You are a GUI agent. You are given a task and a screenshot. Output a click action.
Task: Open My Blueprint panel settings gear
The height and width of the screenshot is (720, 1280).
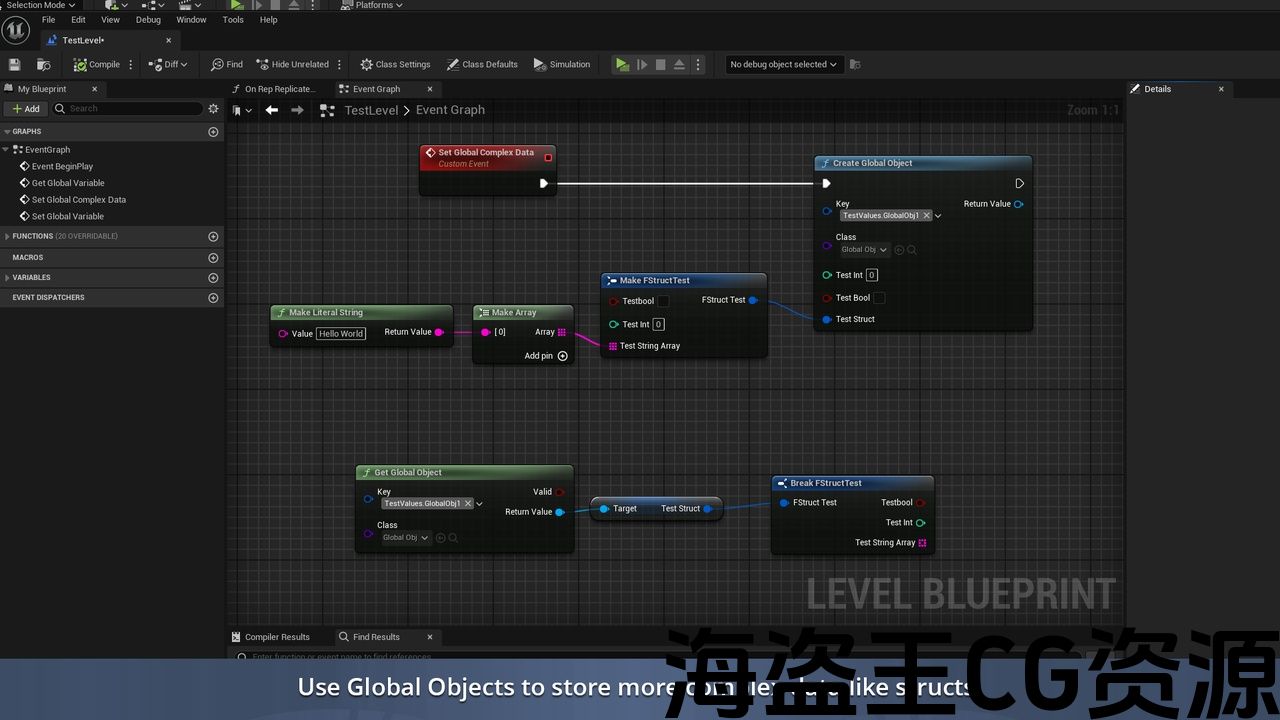pyautogui.click(x=213, y=108)
